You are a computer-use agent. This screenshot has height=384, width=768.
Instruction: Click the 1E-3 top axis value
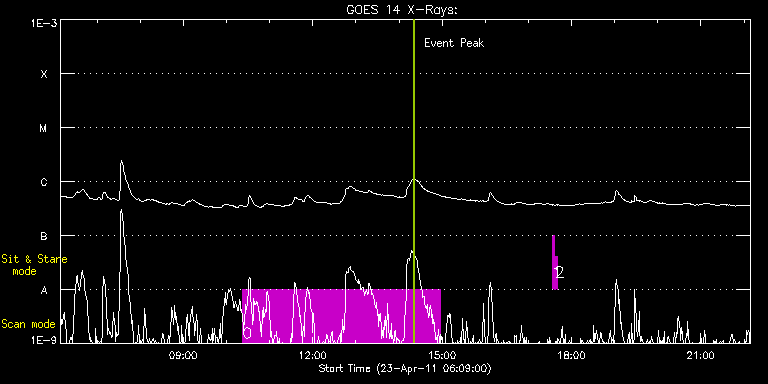pyautogui.click(x=43, y=23)
